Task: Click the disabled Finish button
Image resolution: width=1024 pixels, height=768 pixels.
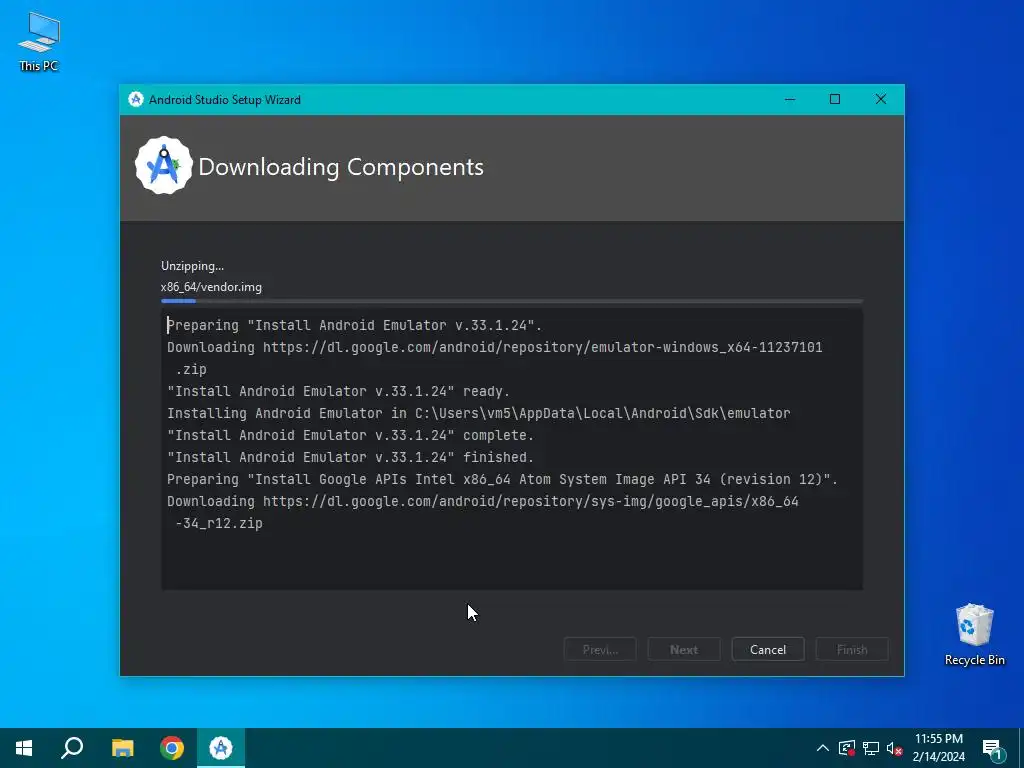Action: tap(852, 649)
